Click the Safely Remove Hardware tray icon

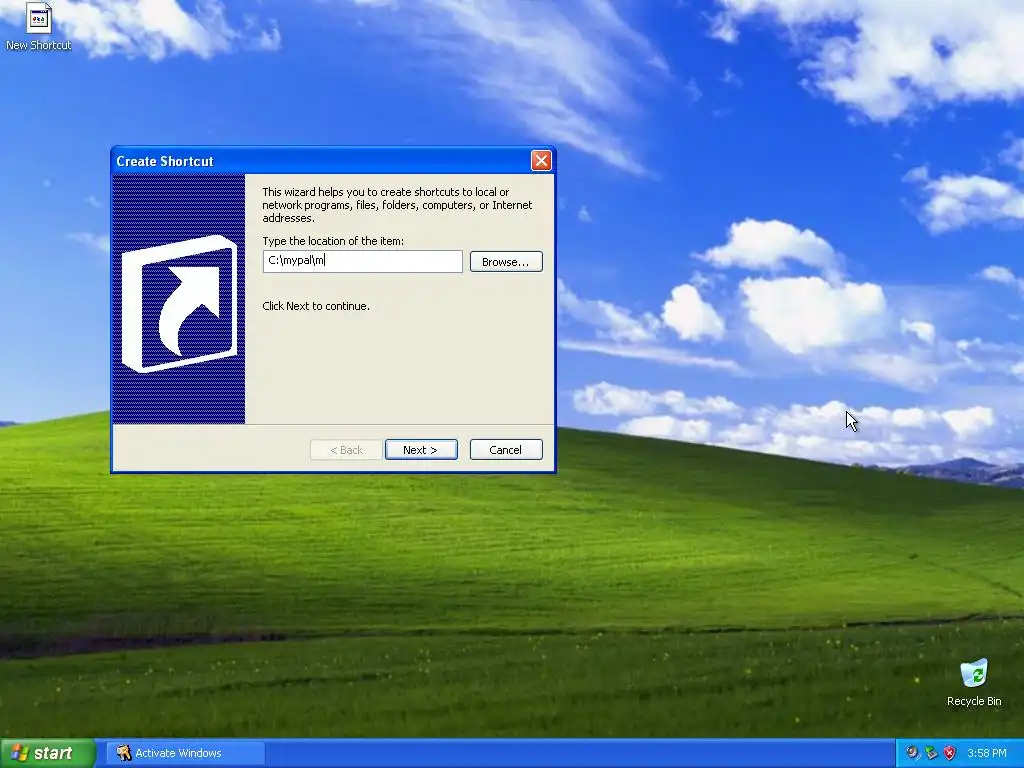click(931, 753)
